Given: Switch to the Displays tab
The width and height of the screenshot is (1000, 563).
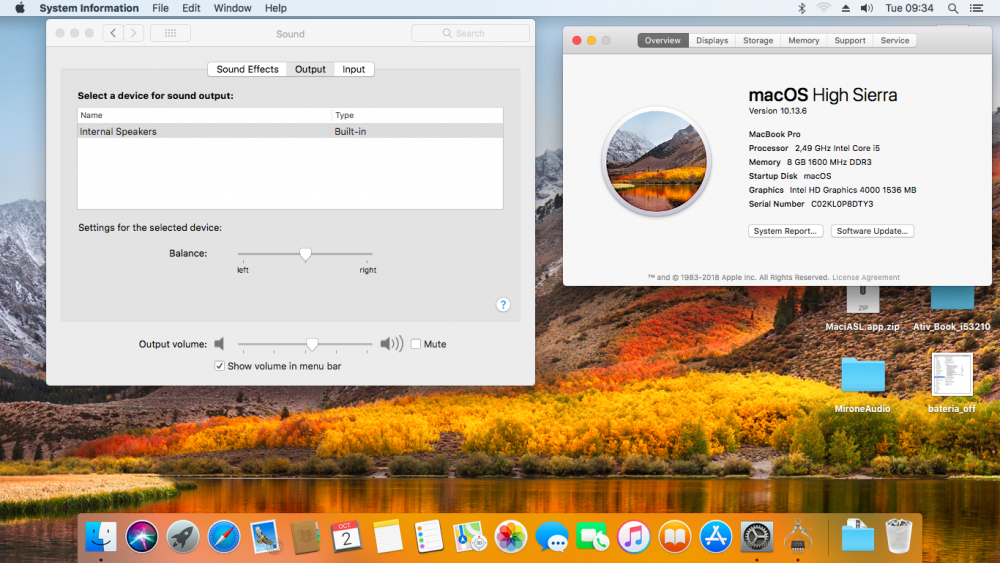Looking at the screenshot, I should point(712,40).
